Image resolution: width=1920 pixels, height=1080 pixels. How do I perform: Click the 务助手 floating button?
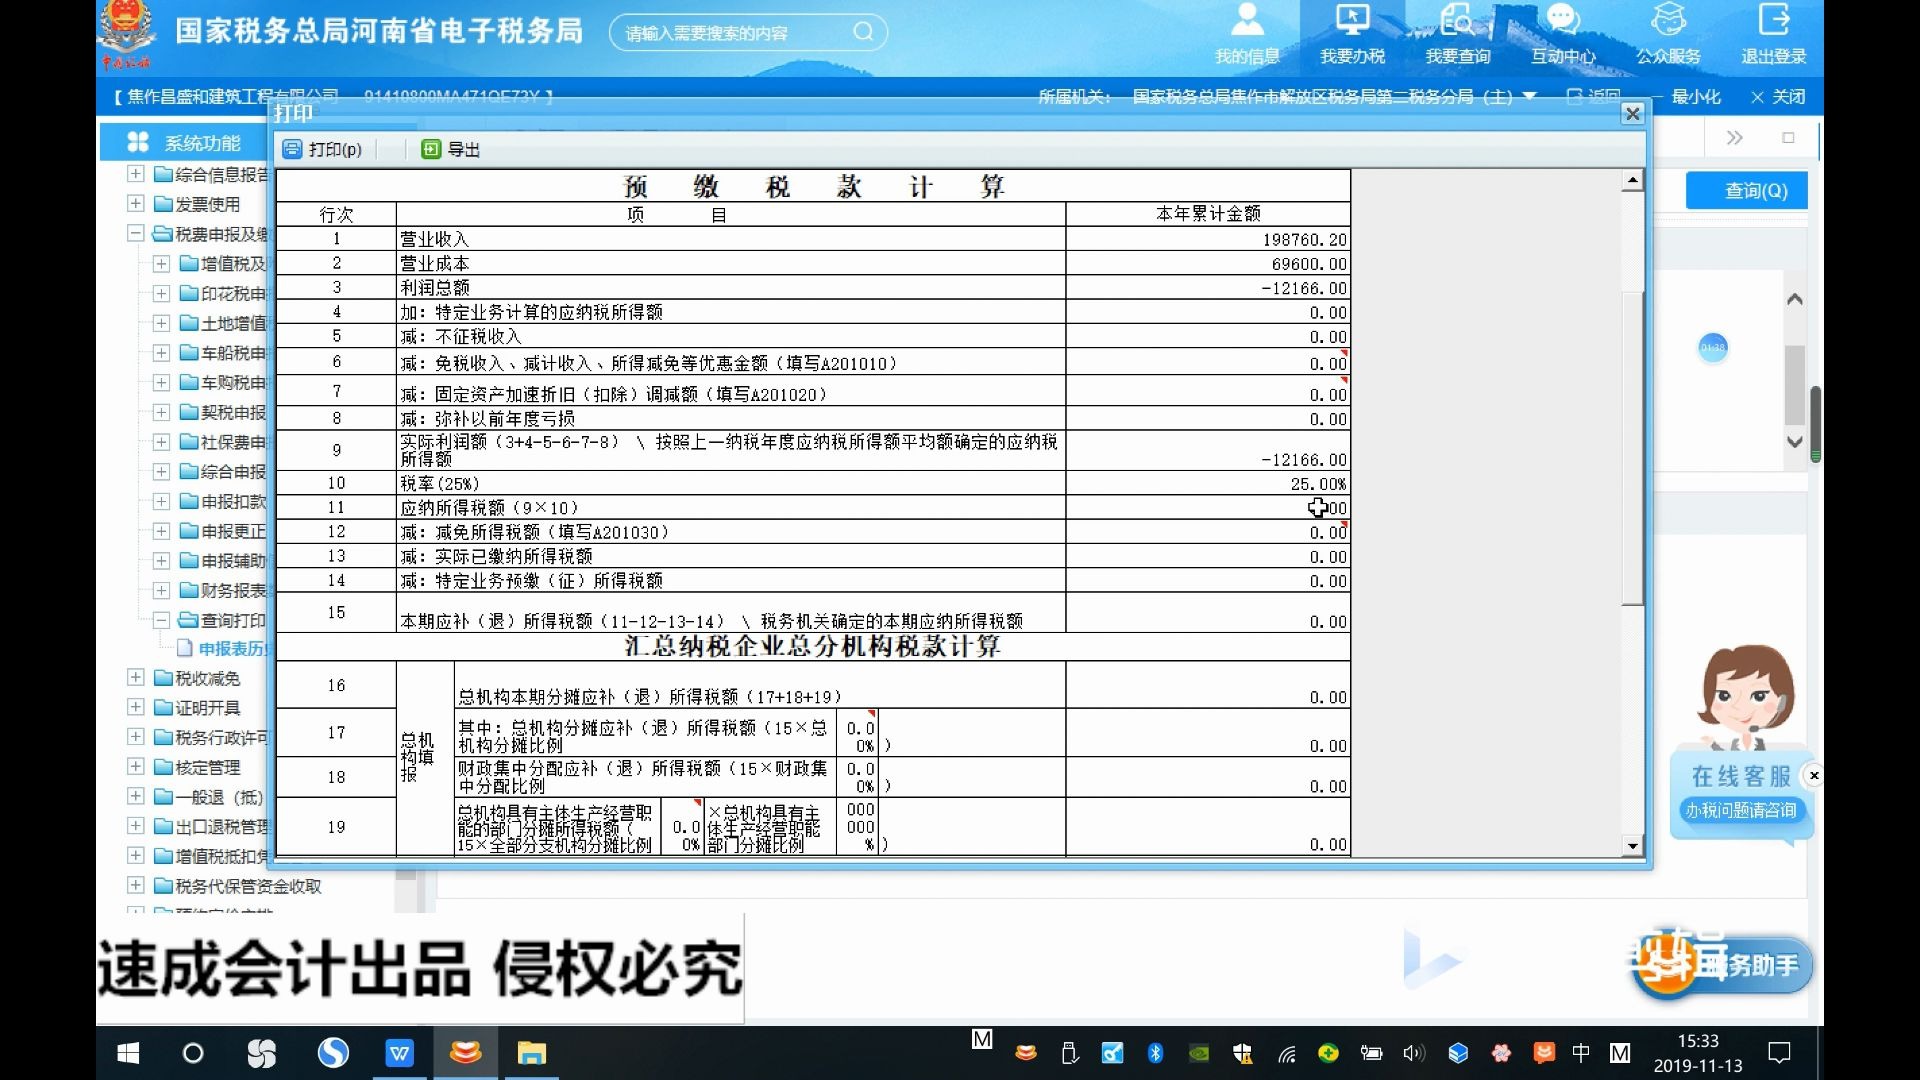tap(1722, 964)
